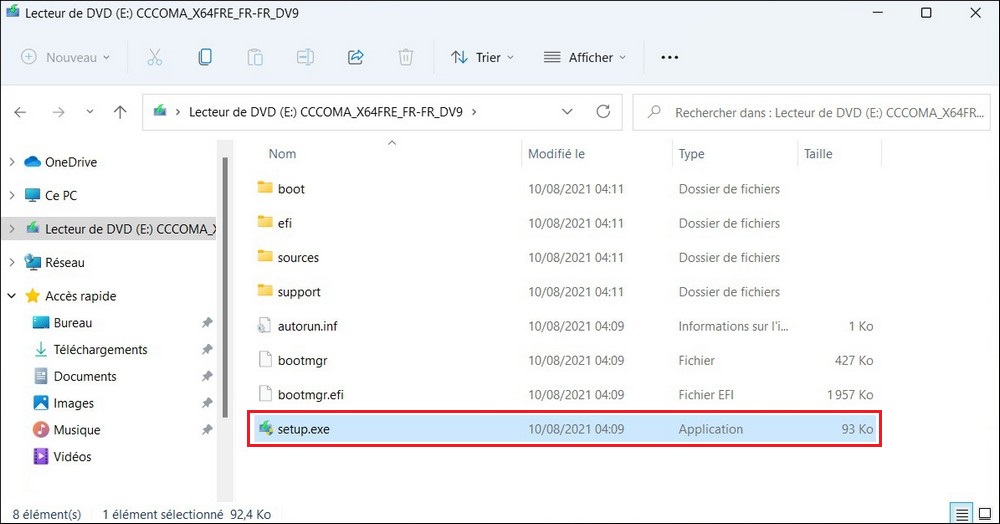
Task: Click the pin icon next to Bureau
Action: point(207,323)
